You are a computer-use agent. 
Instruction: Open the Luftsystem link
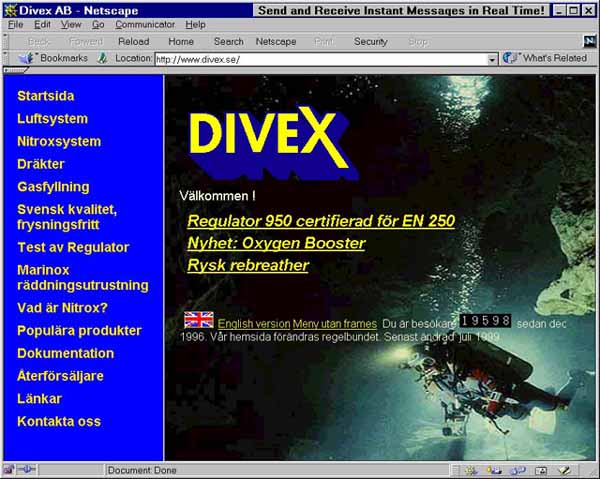pyautogui.click(x=52, y=119)
